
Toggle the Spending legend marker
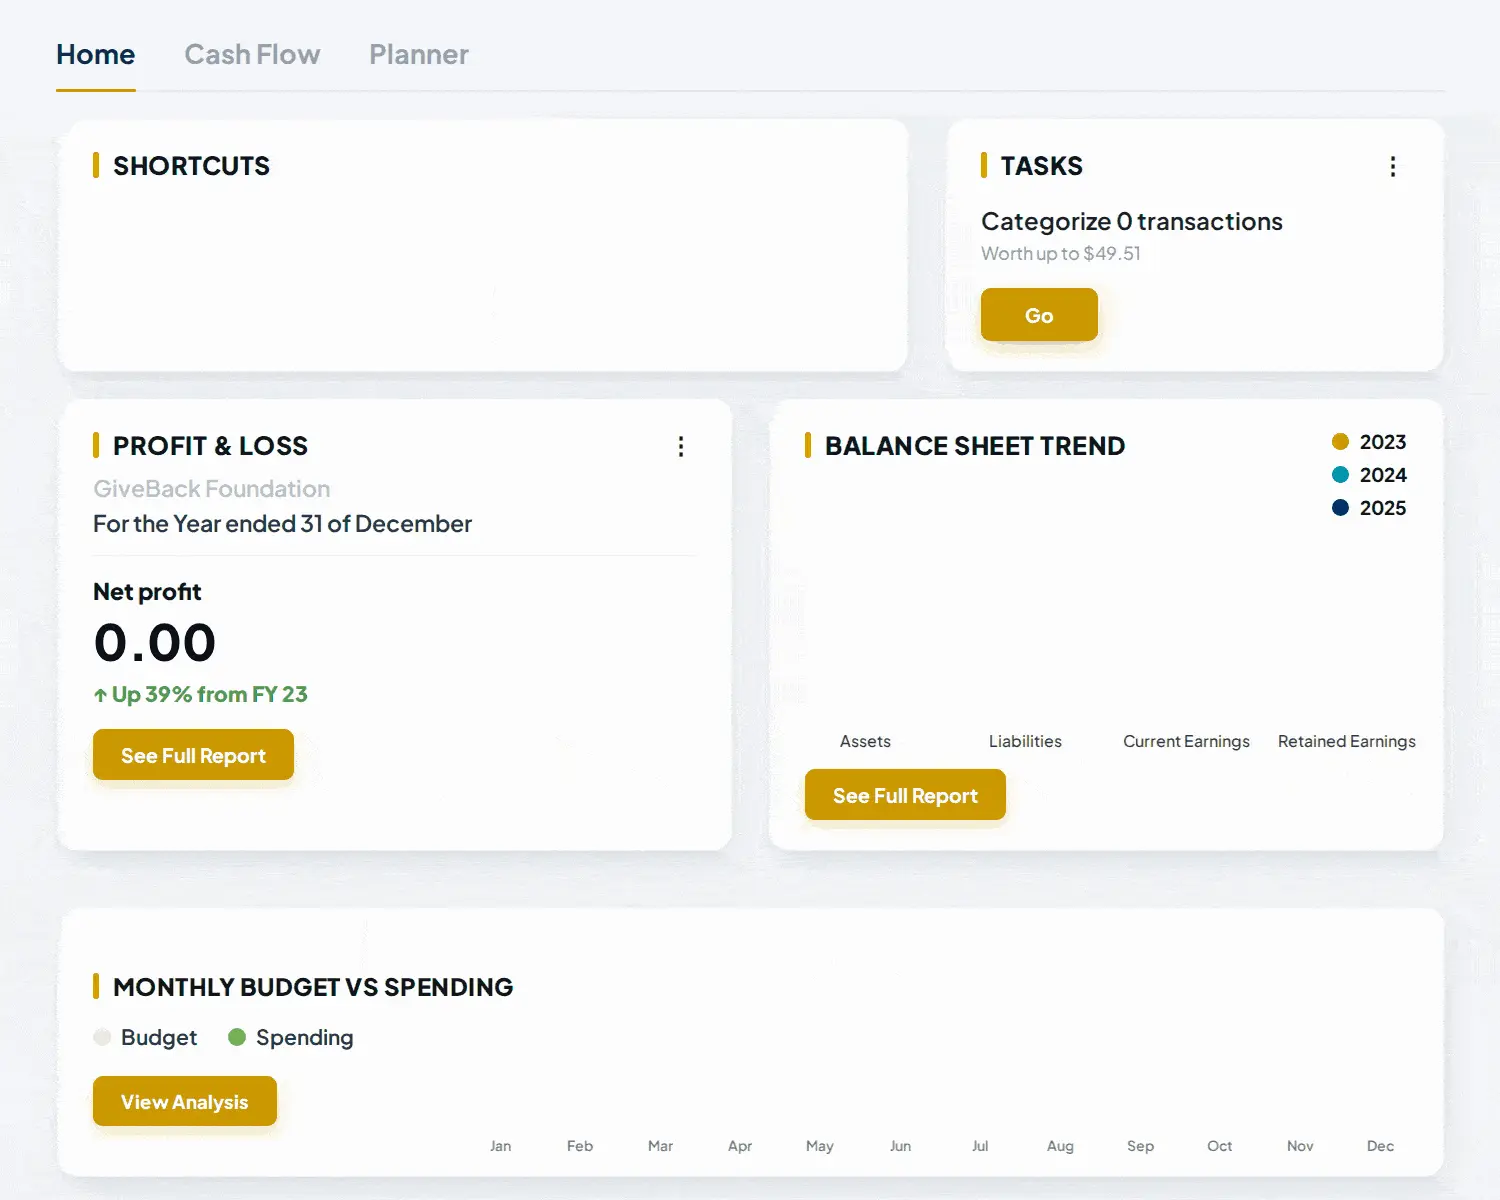[x=237, y=1037]
